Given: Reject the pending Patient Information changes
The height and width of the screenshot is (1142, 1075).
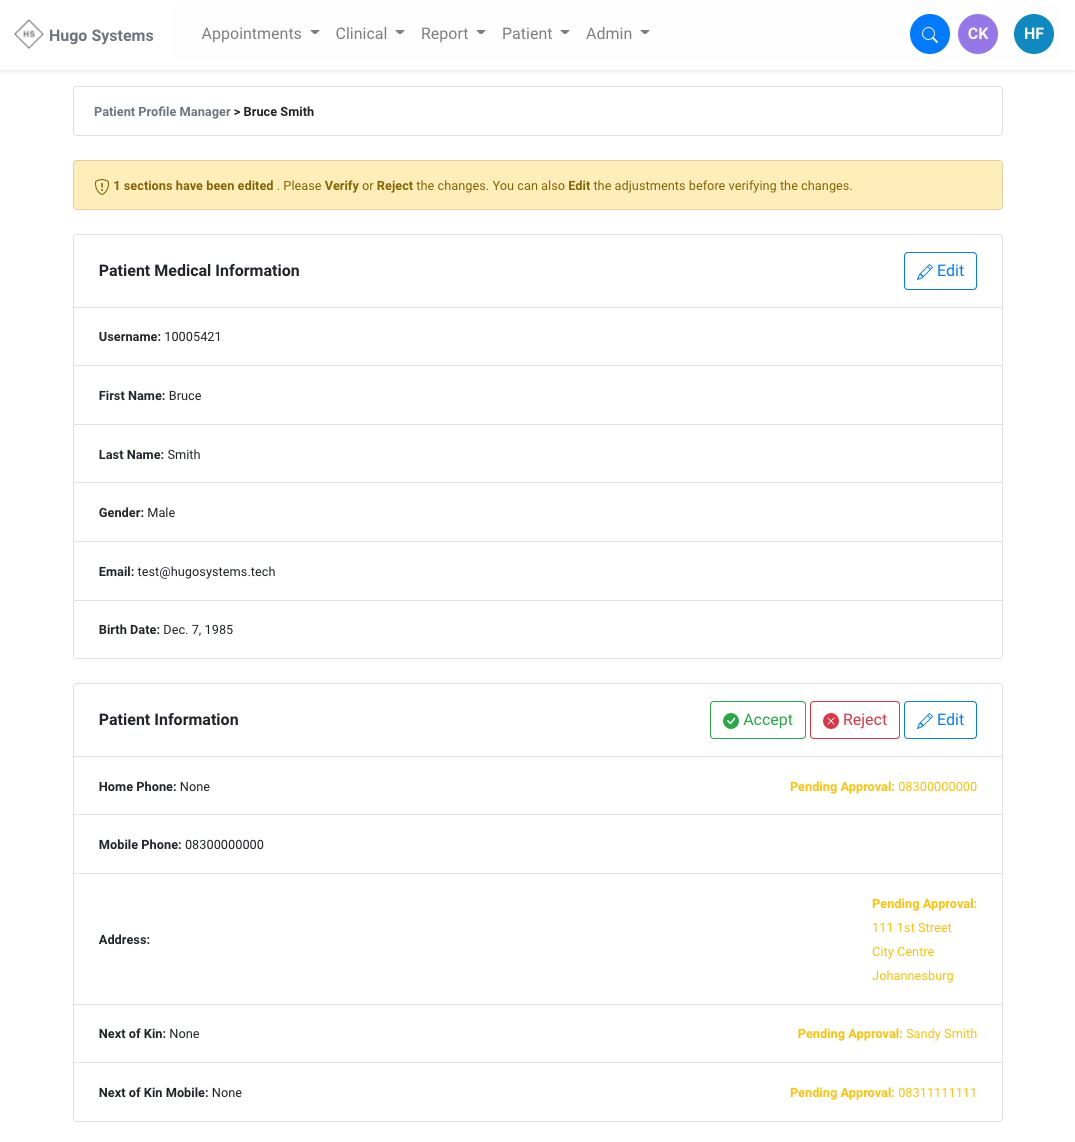Looking at the screenshot, I should coord(854,720).
